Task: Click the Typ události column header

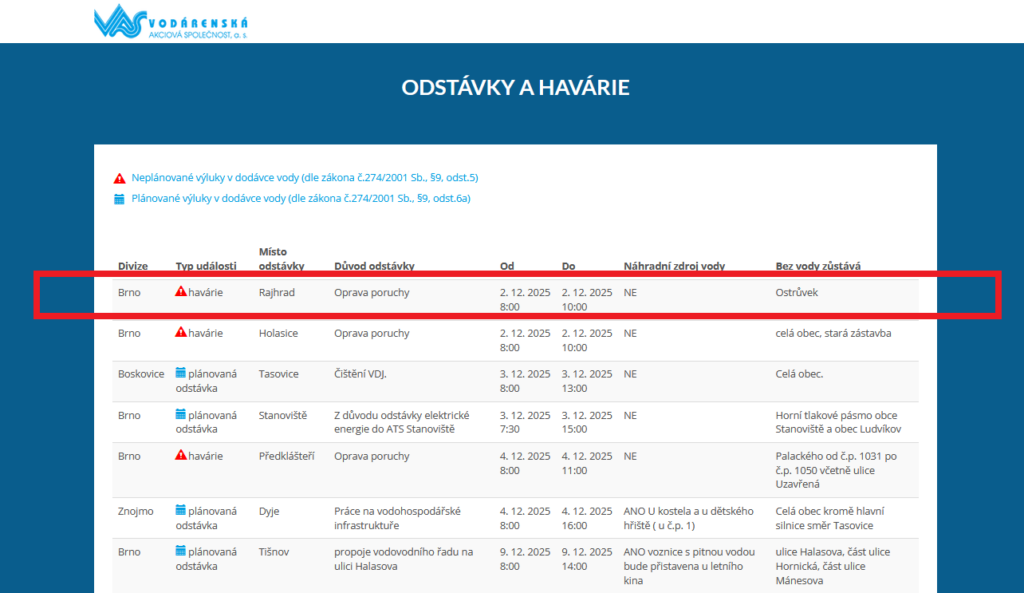Action: click(x=206, y=266)
